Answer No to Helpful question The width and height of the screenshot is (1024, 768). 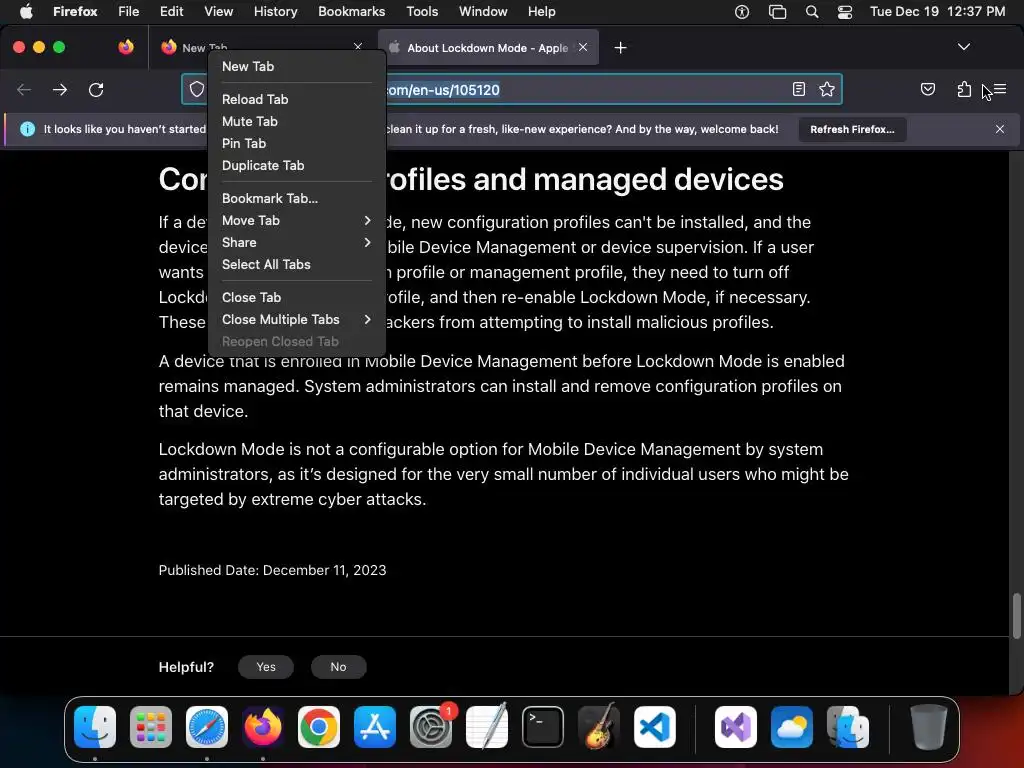[338, 667]
